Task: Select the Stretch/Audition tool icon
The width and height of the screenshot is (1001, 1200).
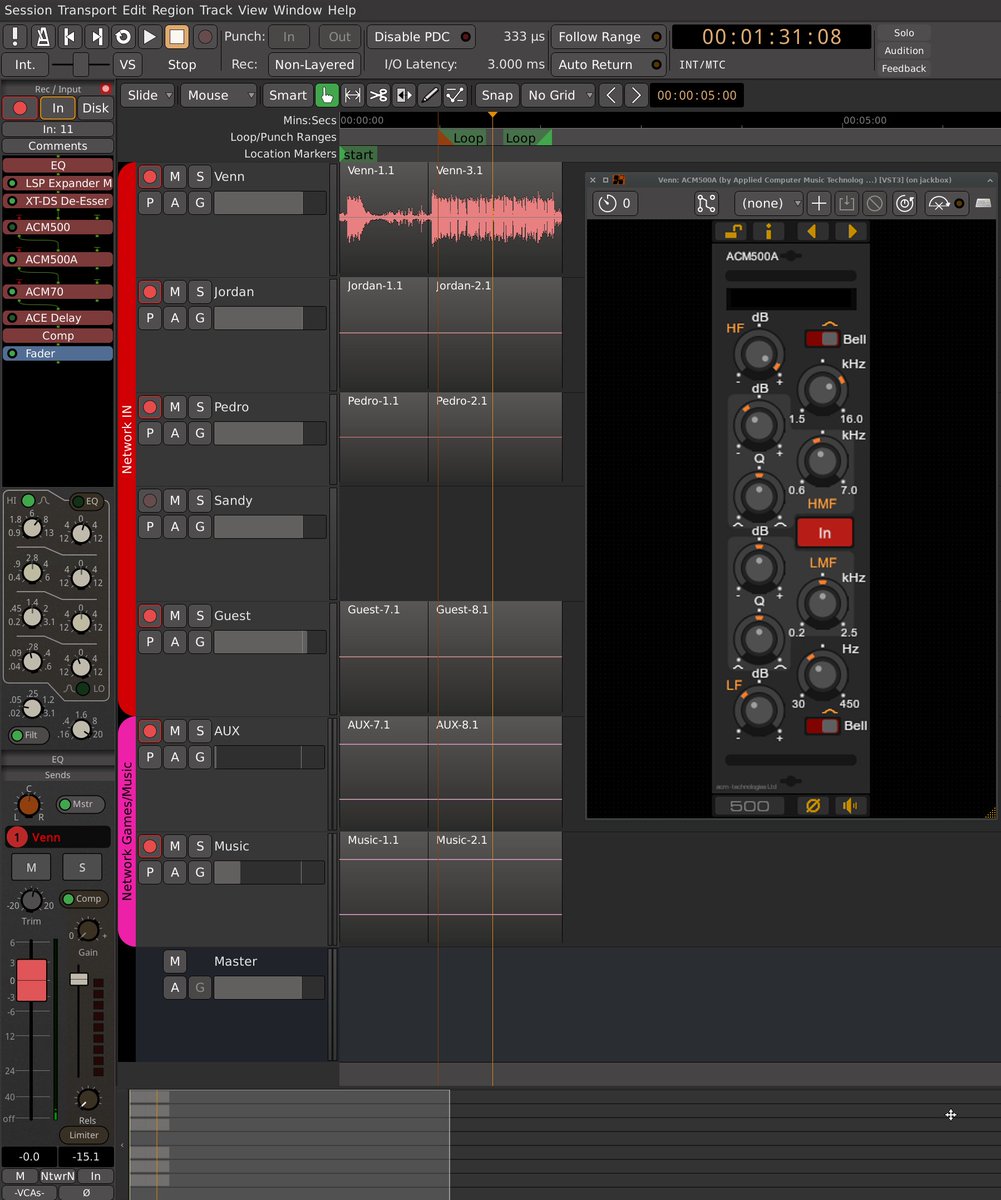Action: (404, 95)
